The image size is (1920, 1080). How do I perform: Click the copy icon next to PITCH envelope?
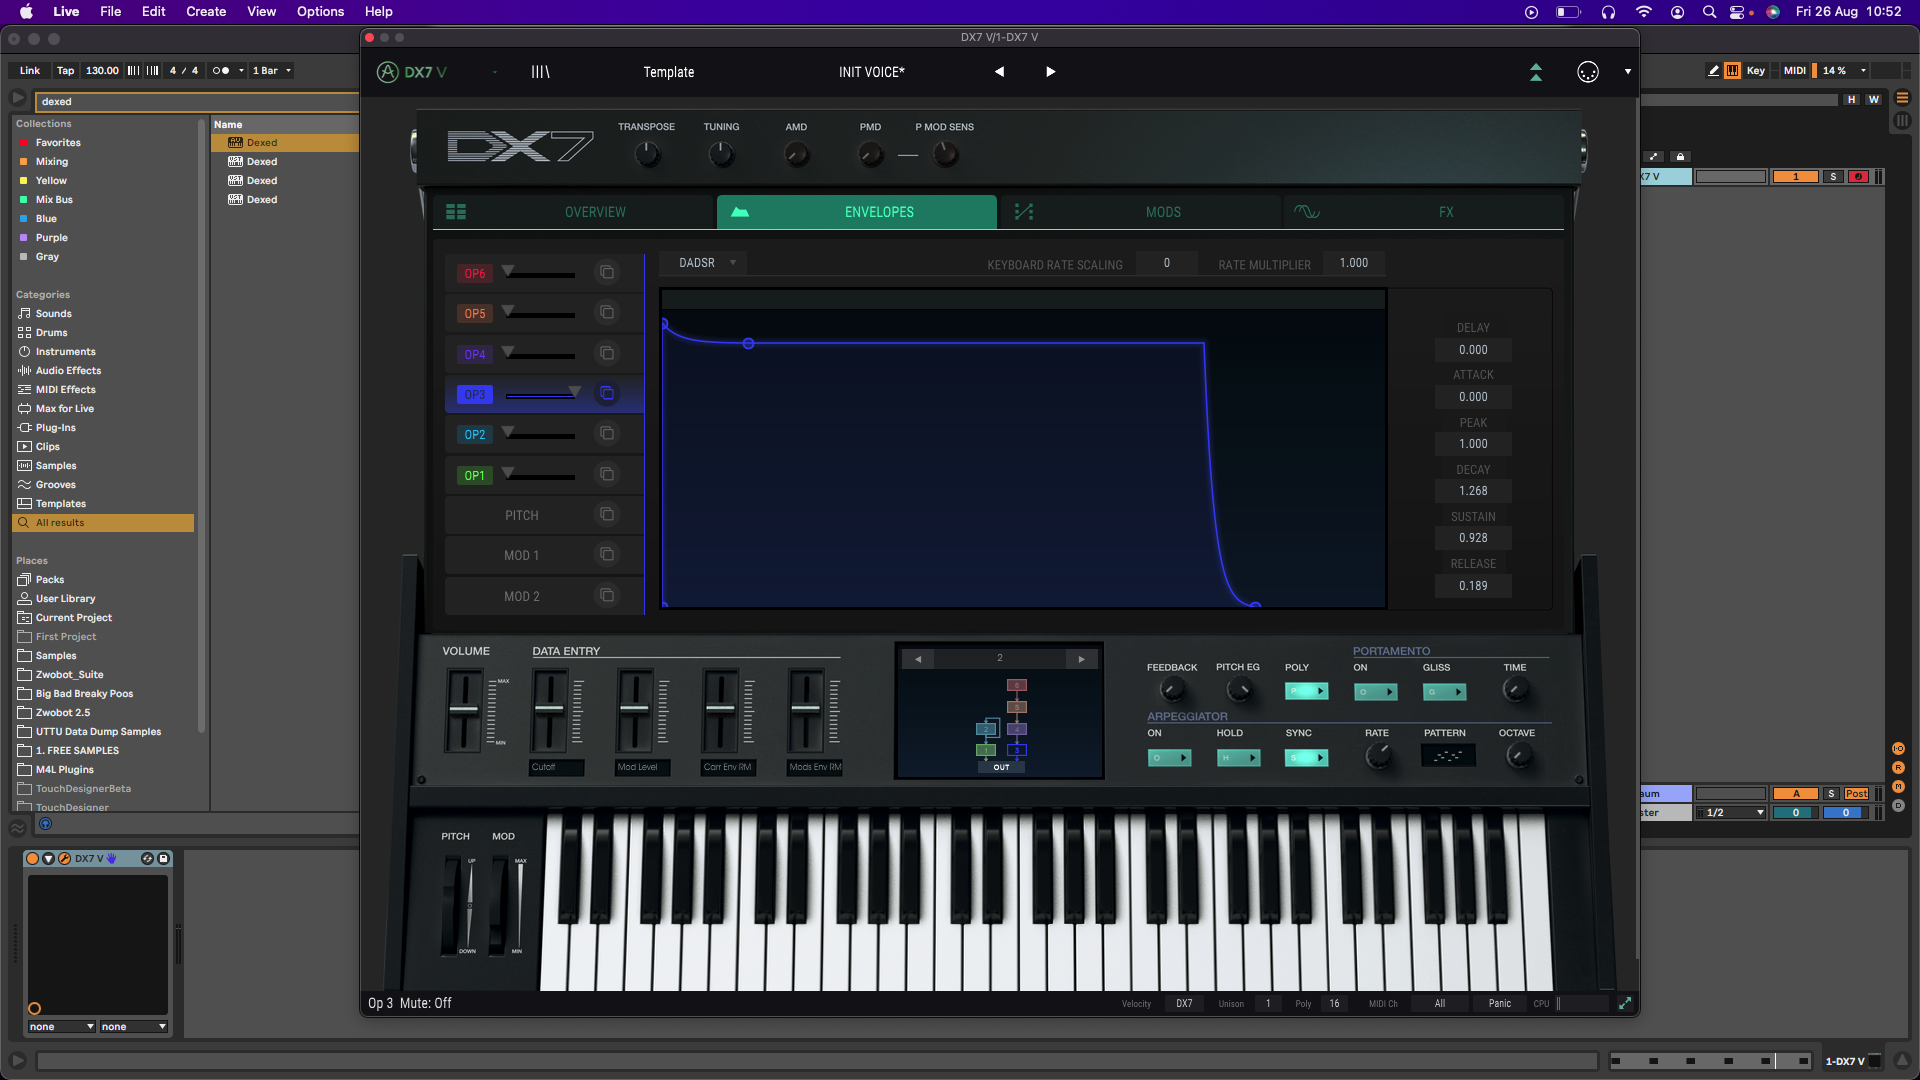(606, 514)
